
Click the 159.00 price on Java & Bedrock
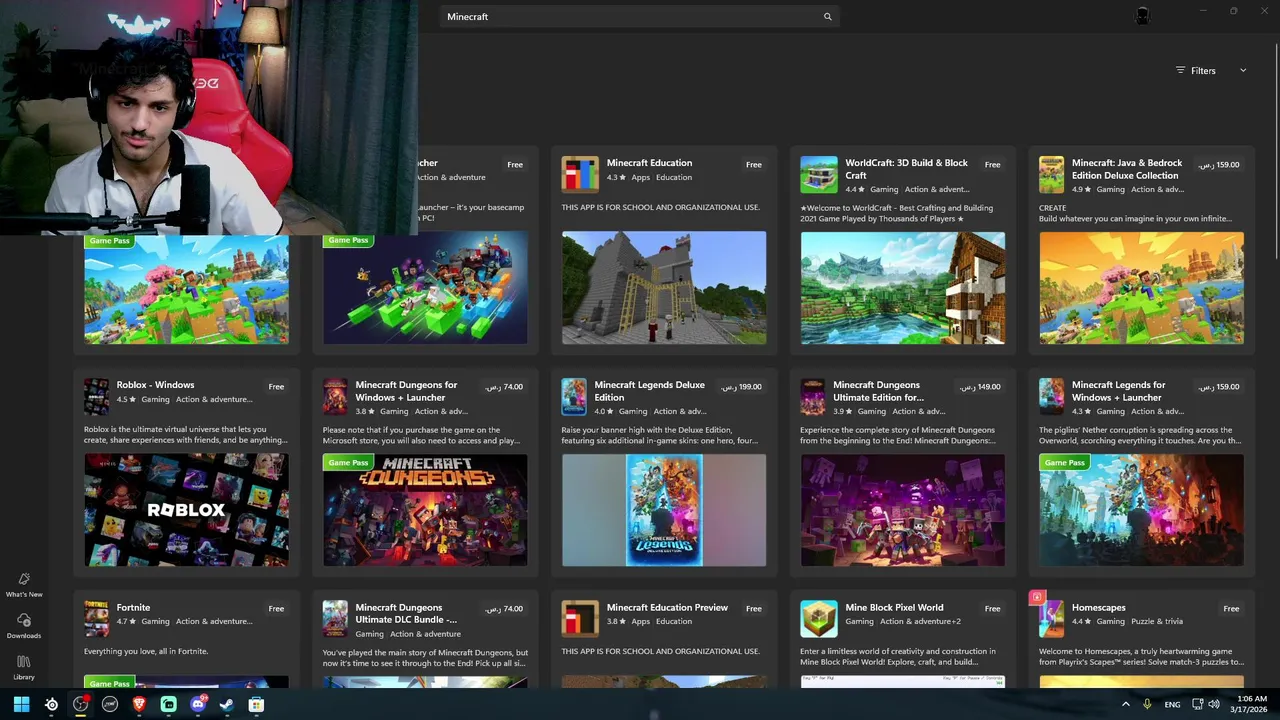[1219, 165]
